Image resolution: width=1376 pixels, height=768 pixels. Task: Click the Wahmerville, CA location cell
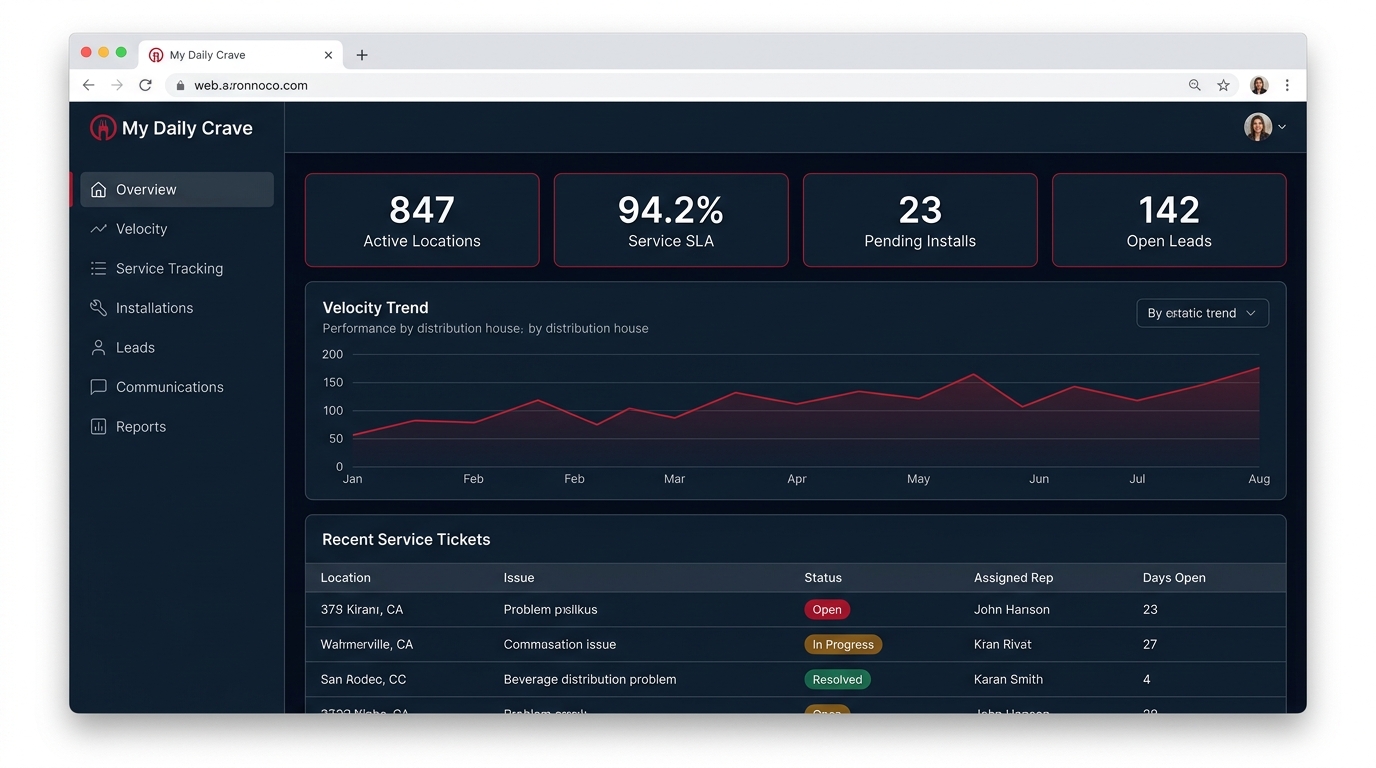pyautogui.click(x=366, y=645)
